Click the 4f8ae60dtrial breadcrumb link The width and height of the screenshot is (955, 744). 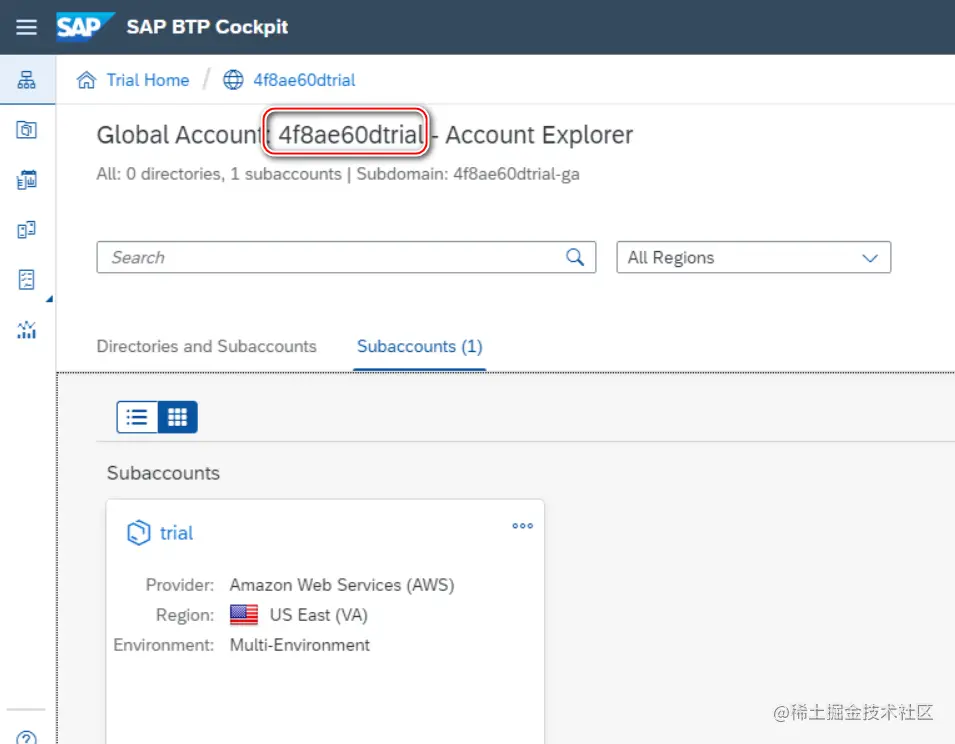pyautogui.click(x=303, y=80)
